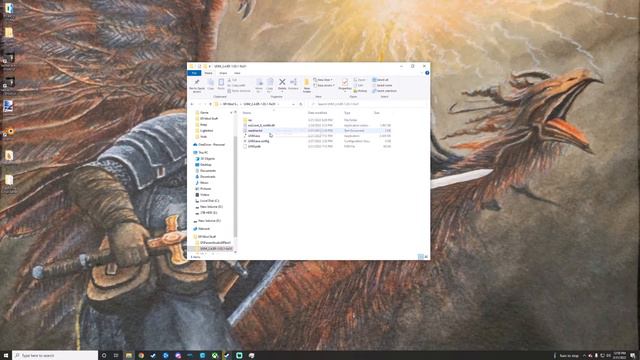The height and width of the screenshot is (360, 640).
Task: Open Task View on the taskbar
Action: click(x=116, y=356)
